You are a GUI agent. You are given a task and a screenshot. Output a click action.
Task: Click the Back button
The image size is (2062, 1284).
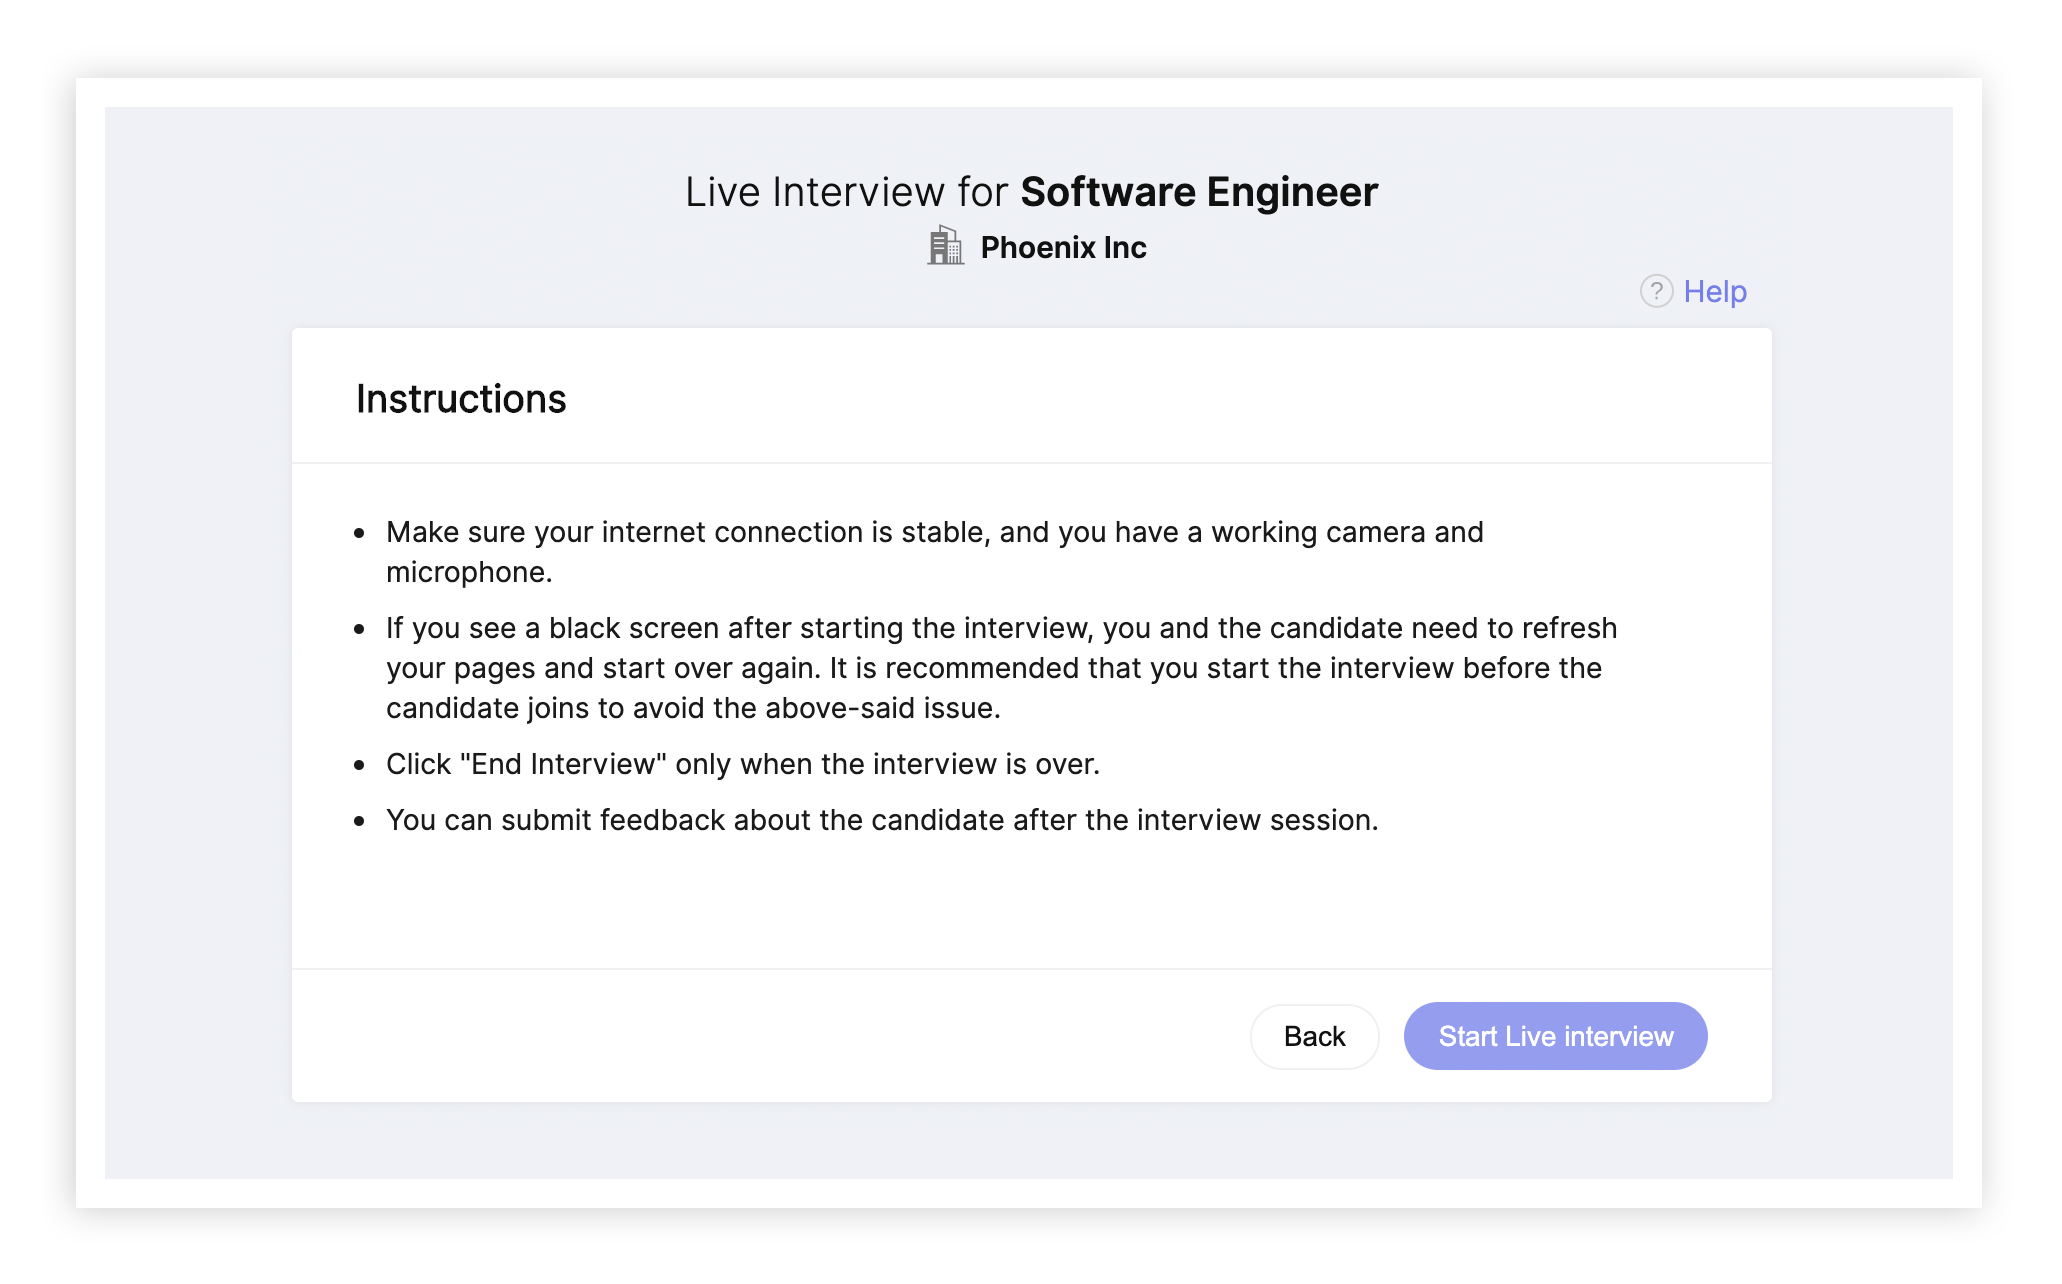coord(1314,1036)
